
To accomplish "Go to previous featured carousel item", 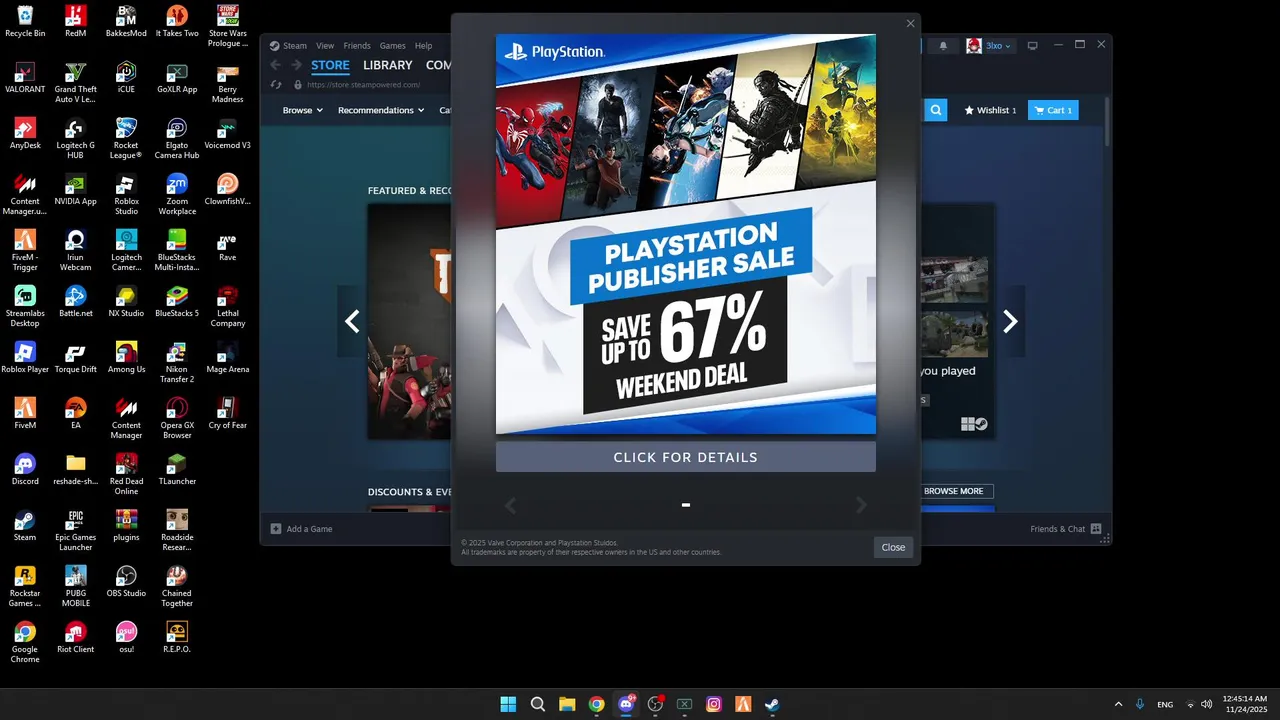I will [352, 321].
